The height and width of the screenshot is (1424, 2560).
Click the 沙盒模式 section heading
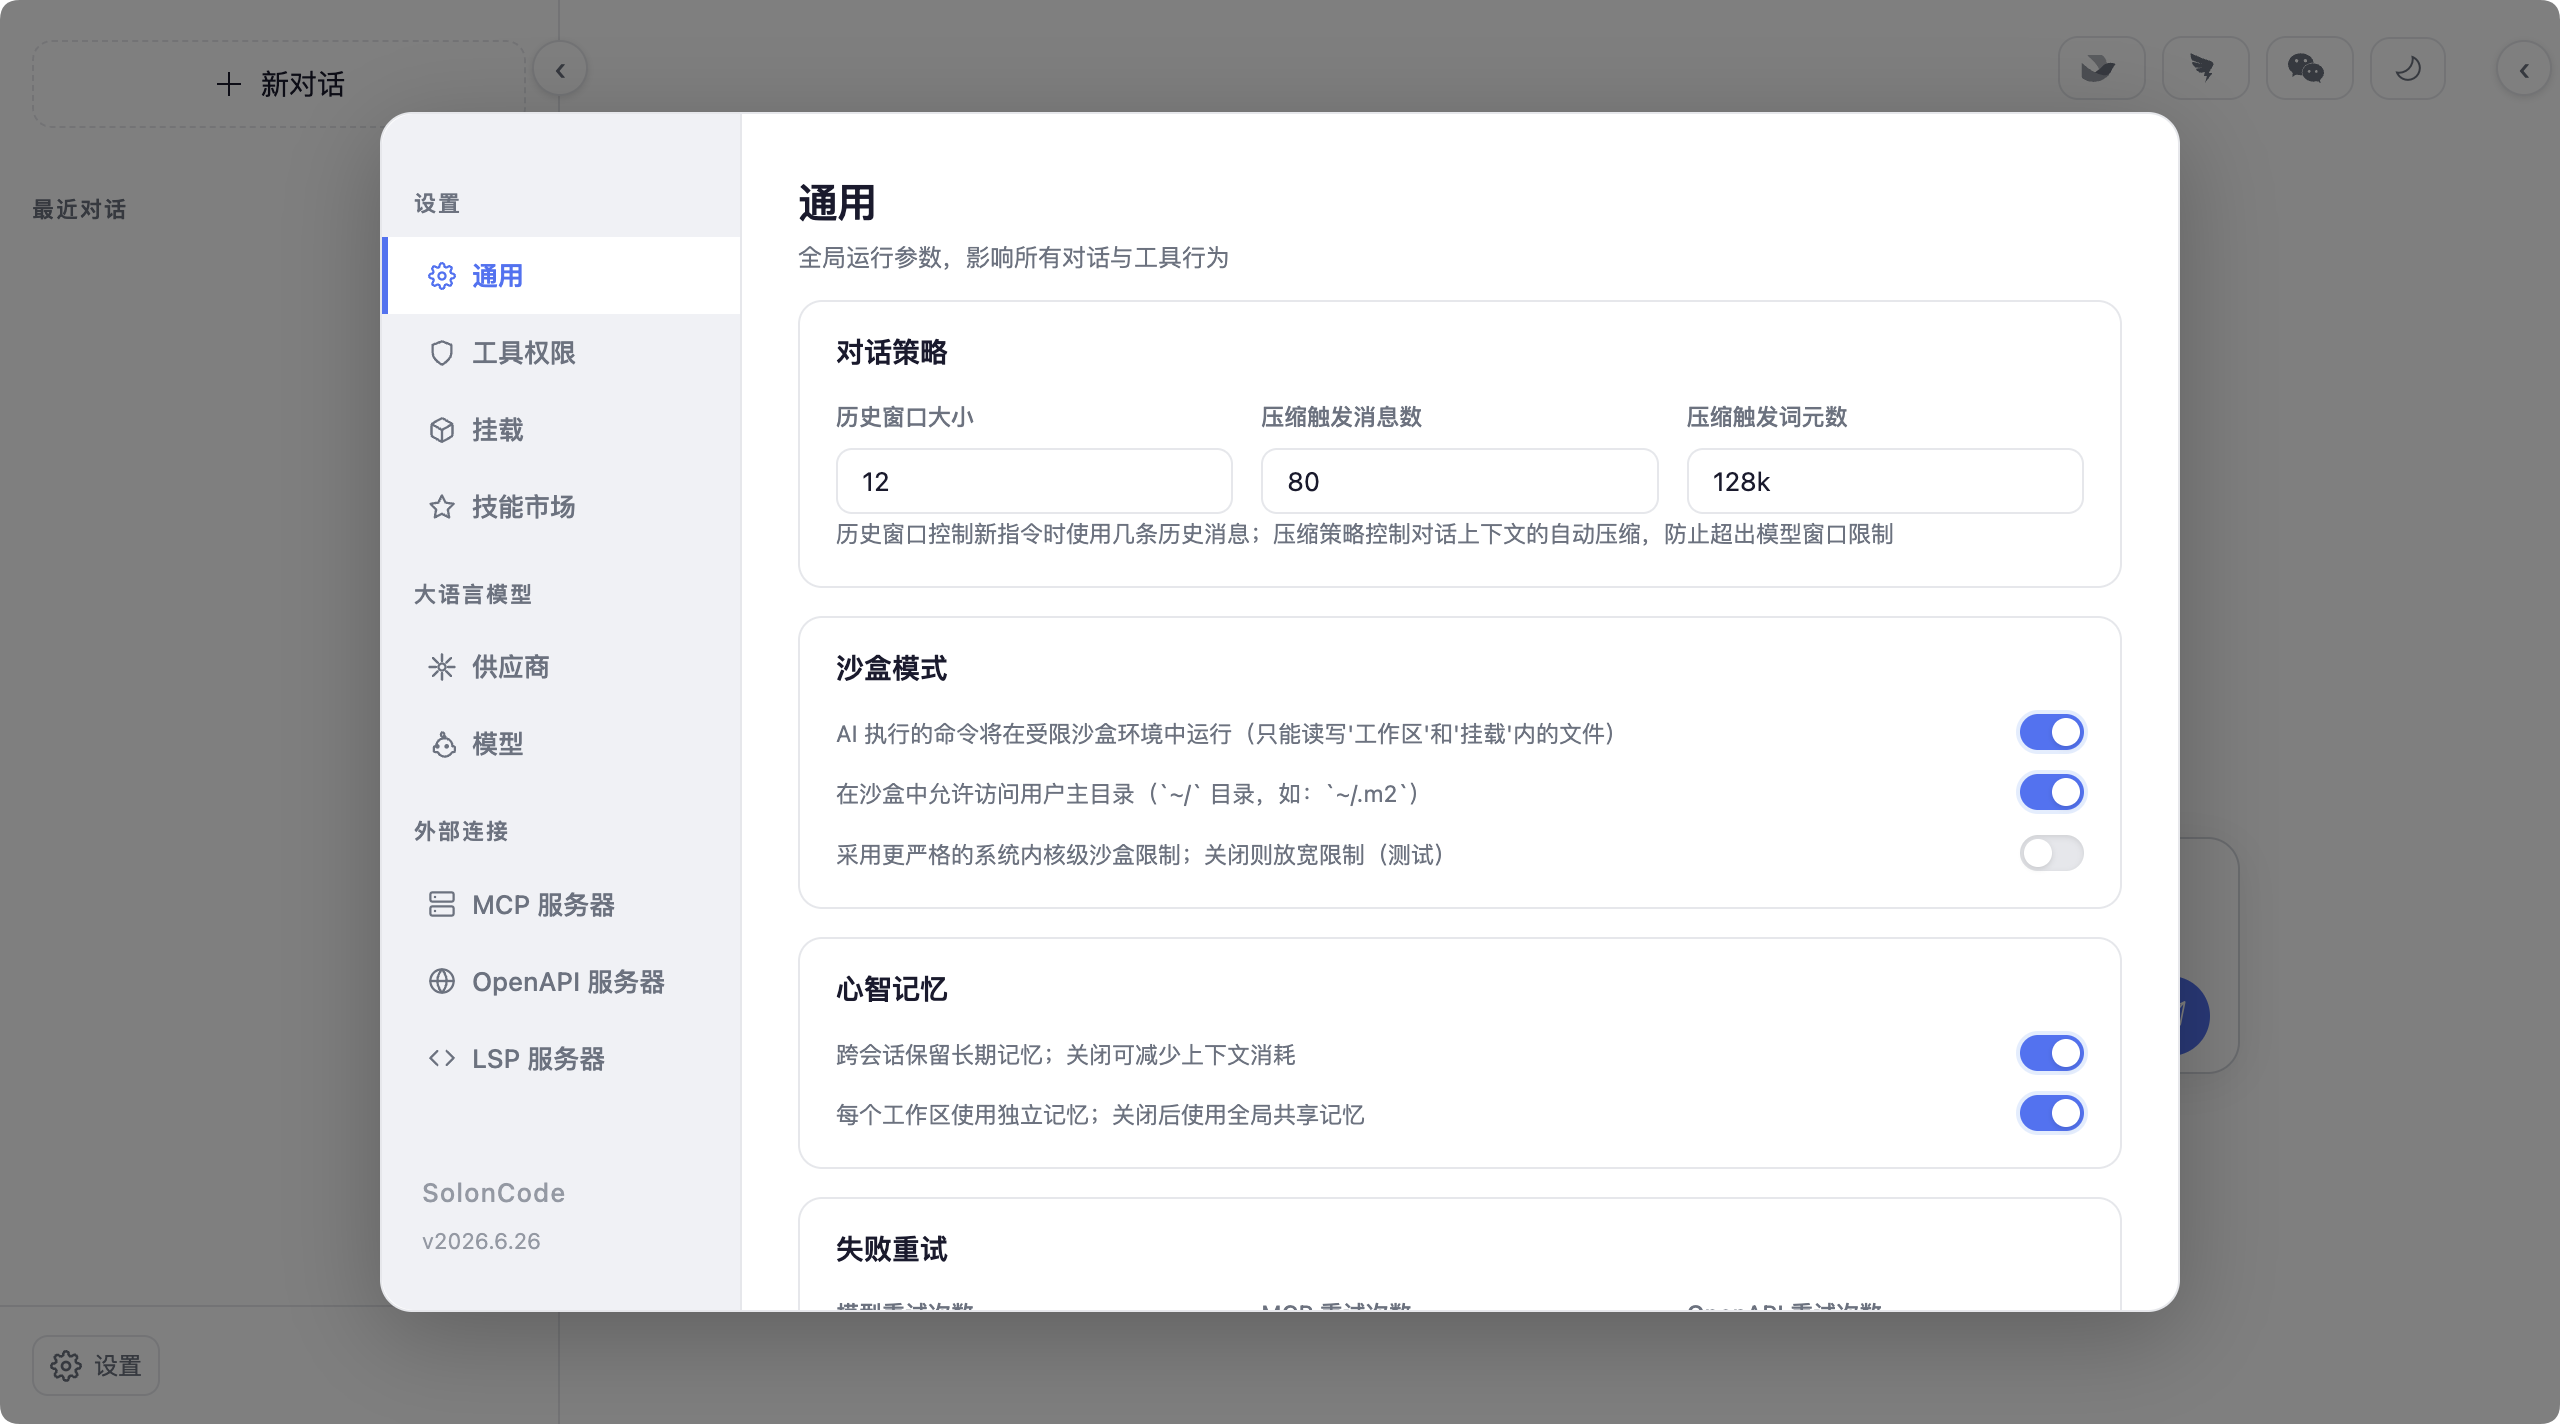coord(892,668)
